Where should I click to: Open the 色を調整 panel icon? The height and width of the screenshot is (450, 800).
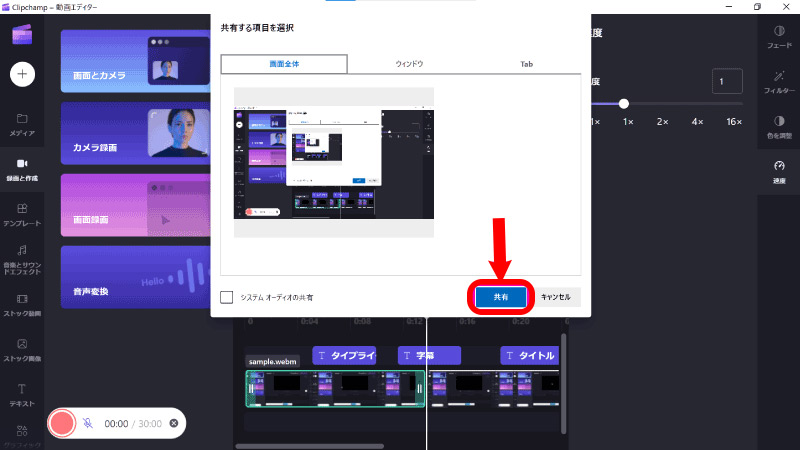779,127
